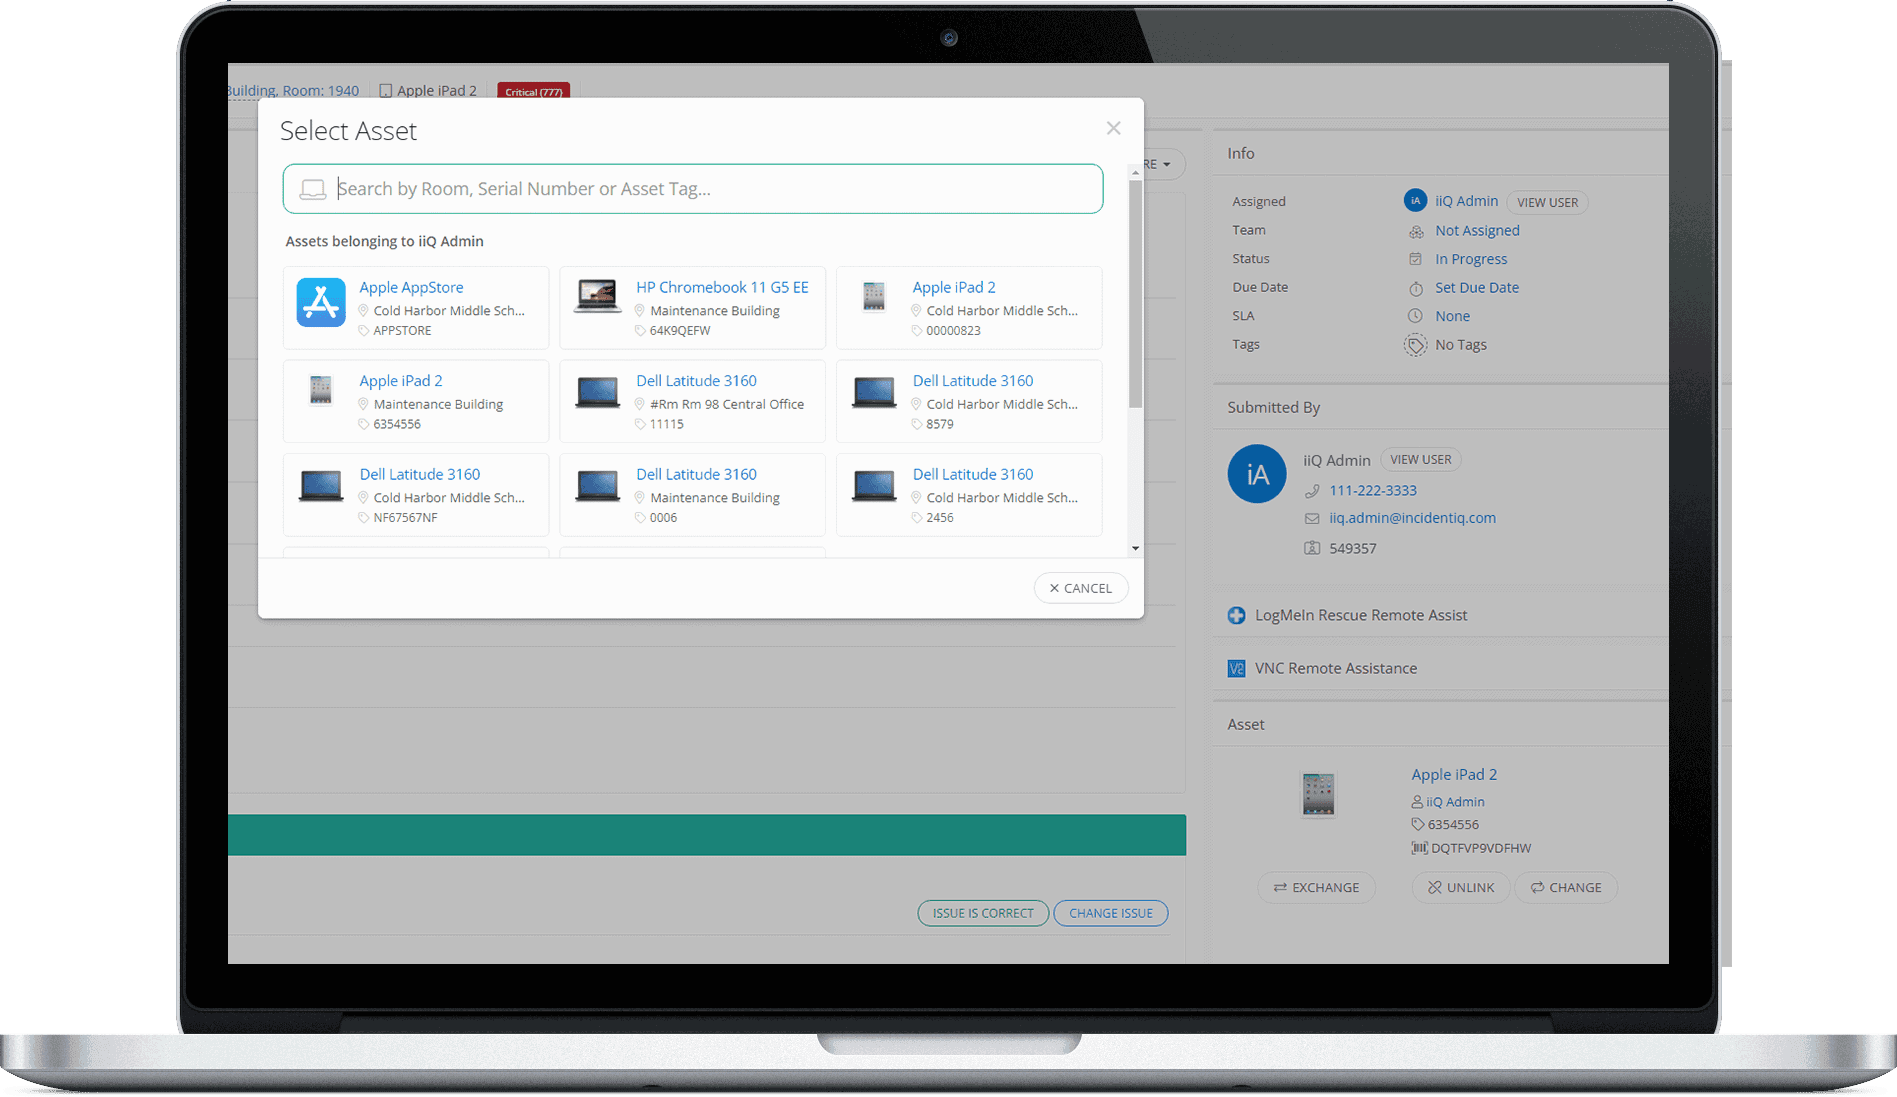This screenshot has height=1097, width=1897.
Task: Click the Critical (777) priority badge
Action: coord(534,91)
